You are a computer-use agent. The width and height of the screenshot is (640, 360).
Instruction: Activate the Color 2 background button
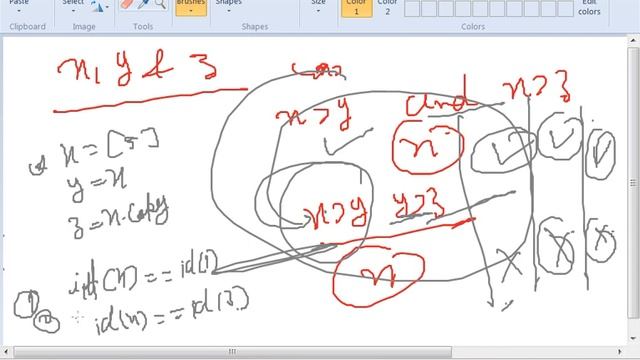point(387,8)
